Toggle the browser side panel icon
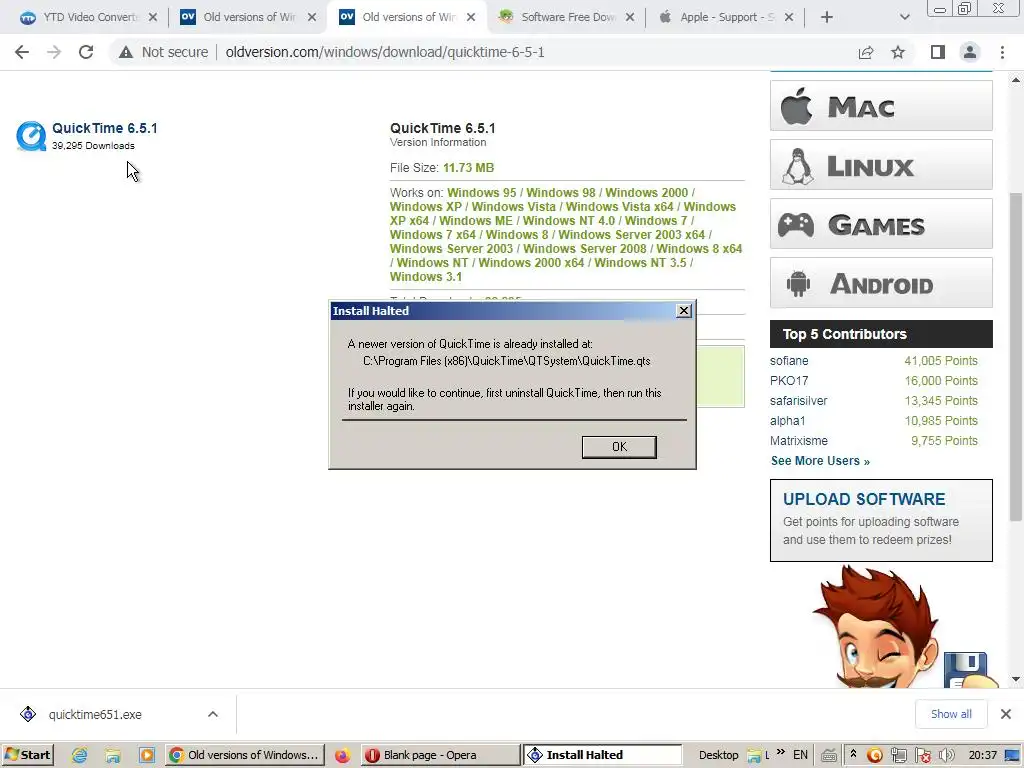 pos(938,52)
